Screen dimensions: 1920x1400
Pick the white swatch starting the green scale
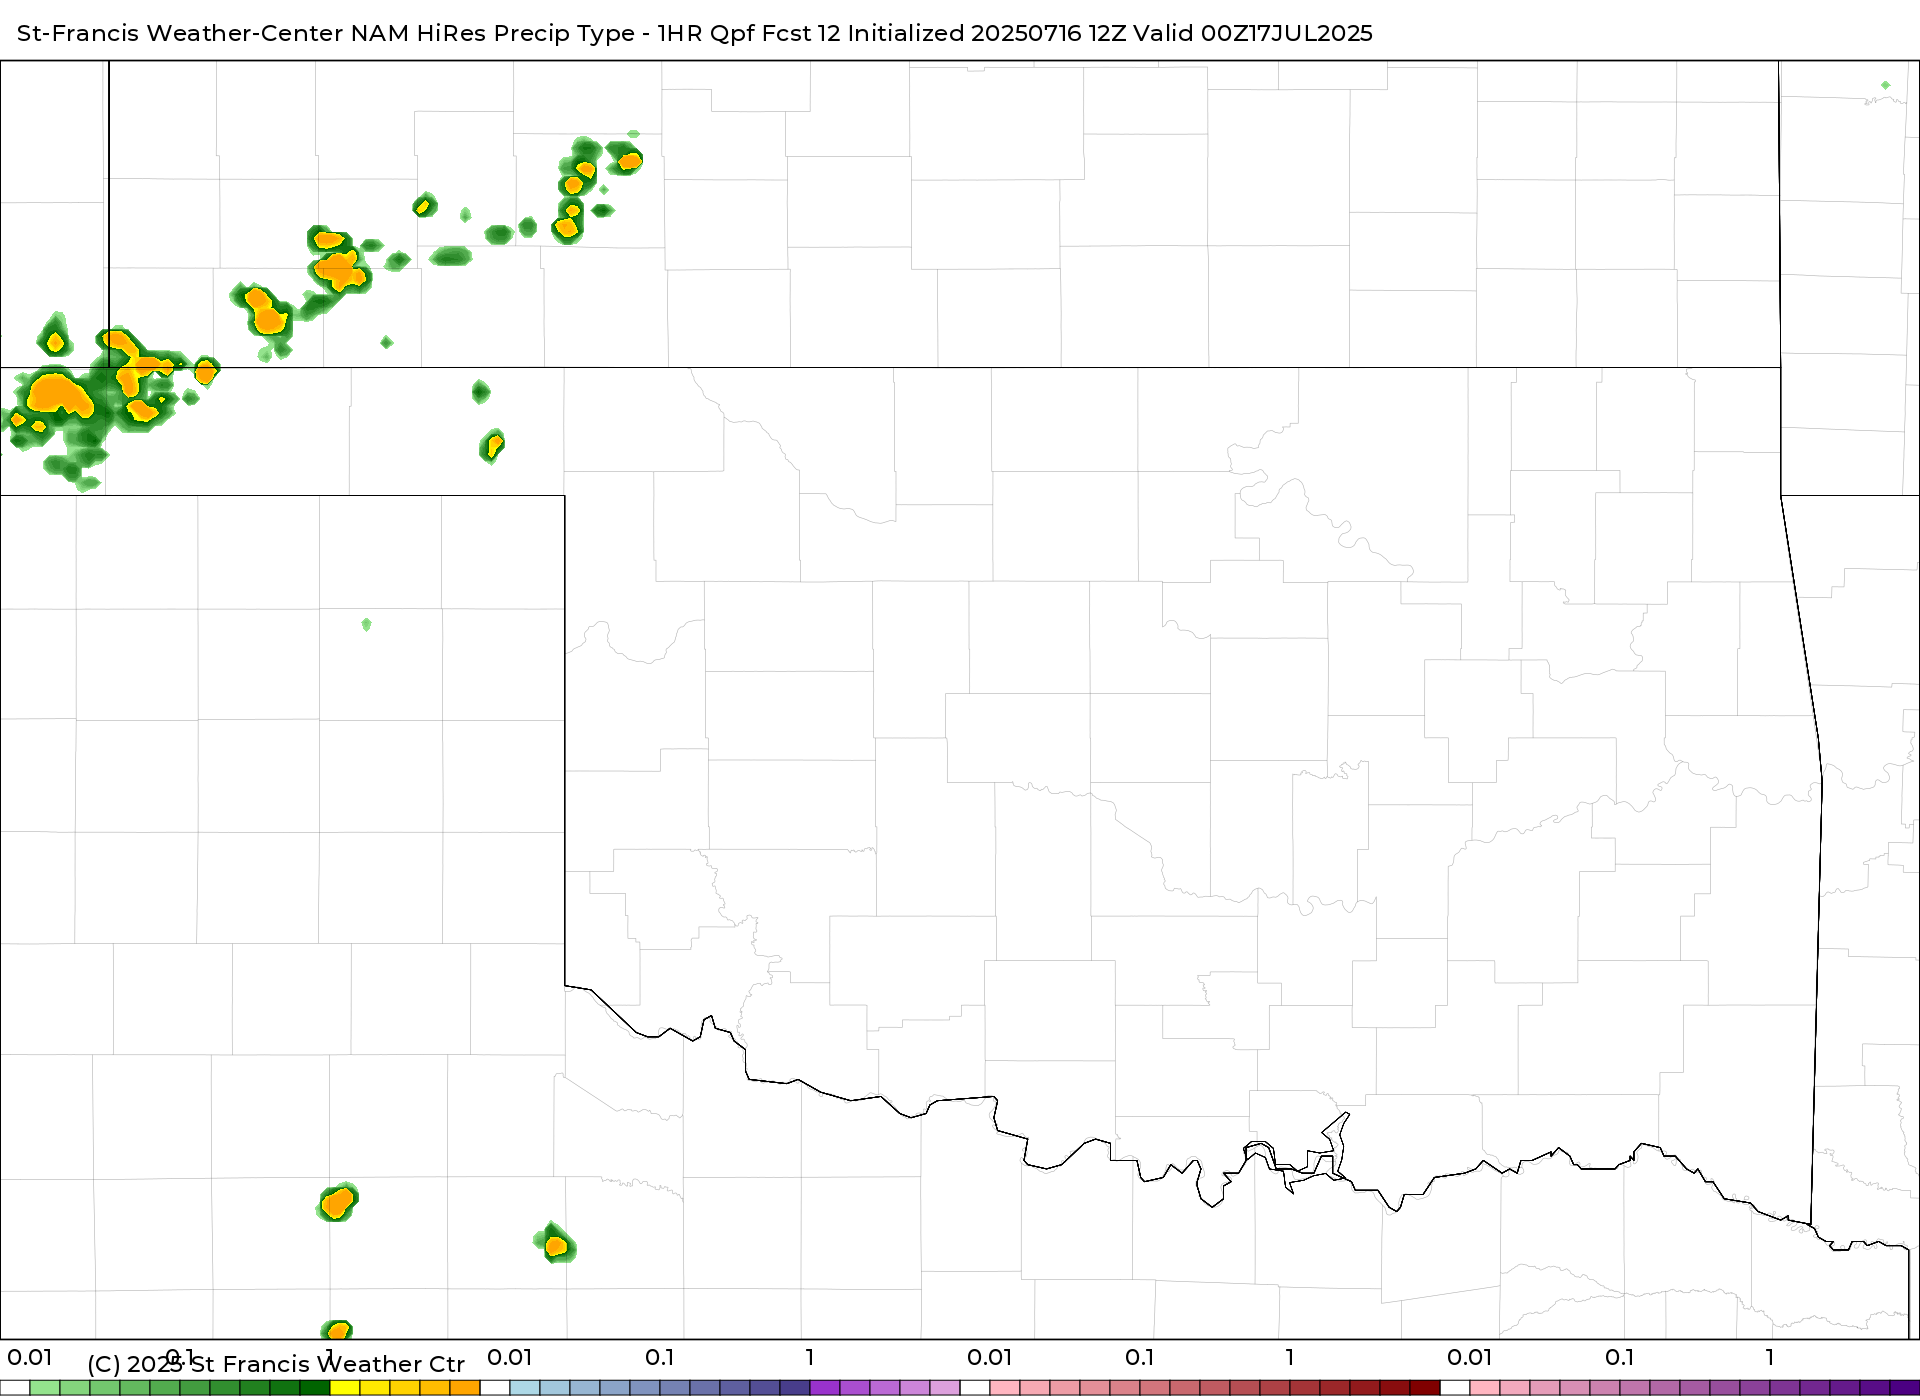point(15,1388)
